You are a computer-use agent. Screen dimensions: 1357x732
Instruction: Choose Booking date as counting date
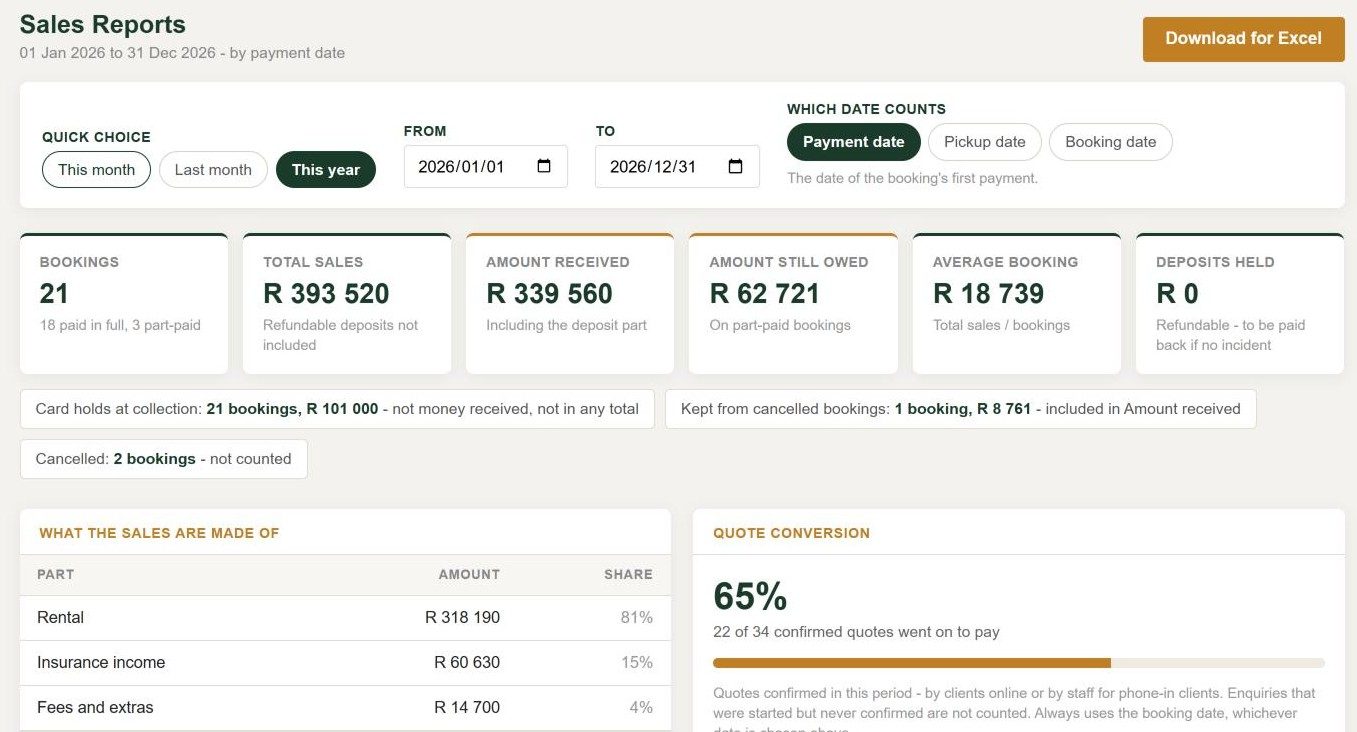[1111, 142]
